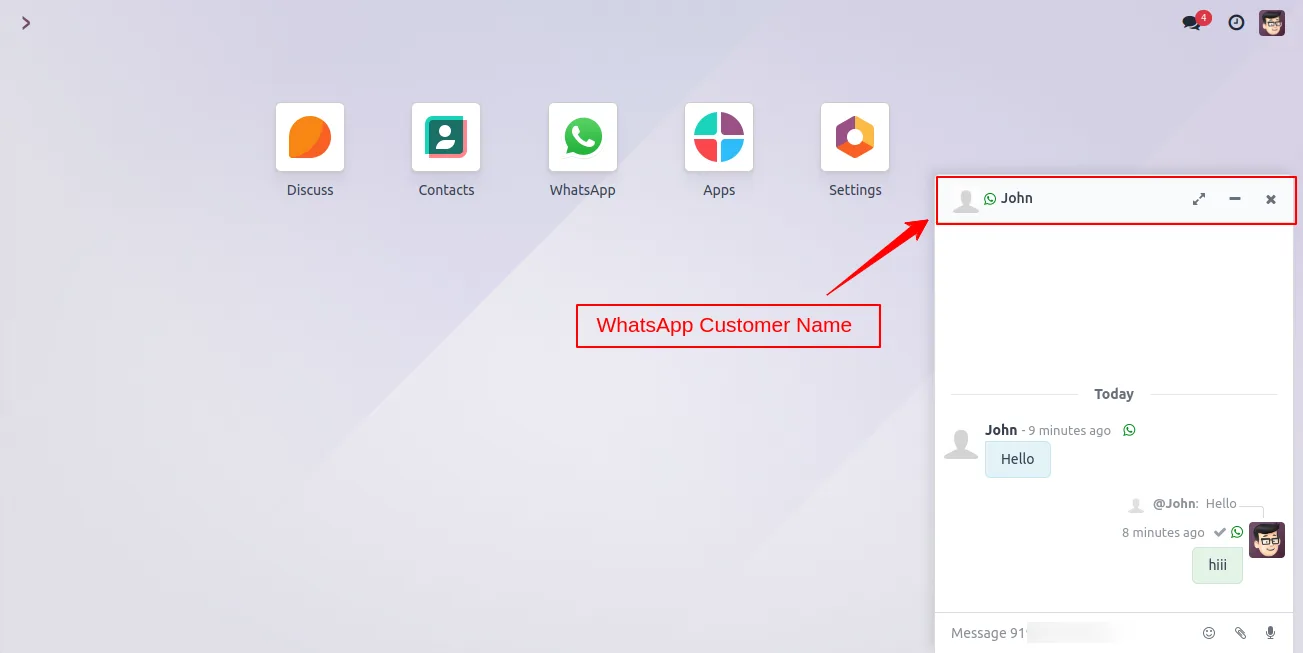The width and height of the screenshot is (1303, 653).
Task: Expand the top-left navigation chevron
Action: (x=26, y=22)
